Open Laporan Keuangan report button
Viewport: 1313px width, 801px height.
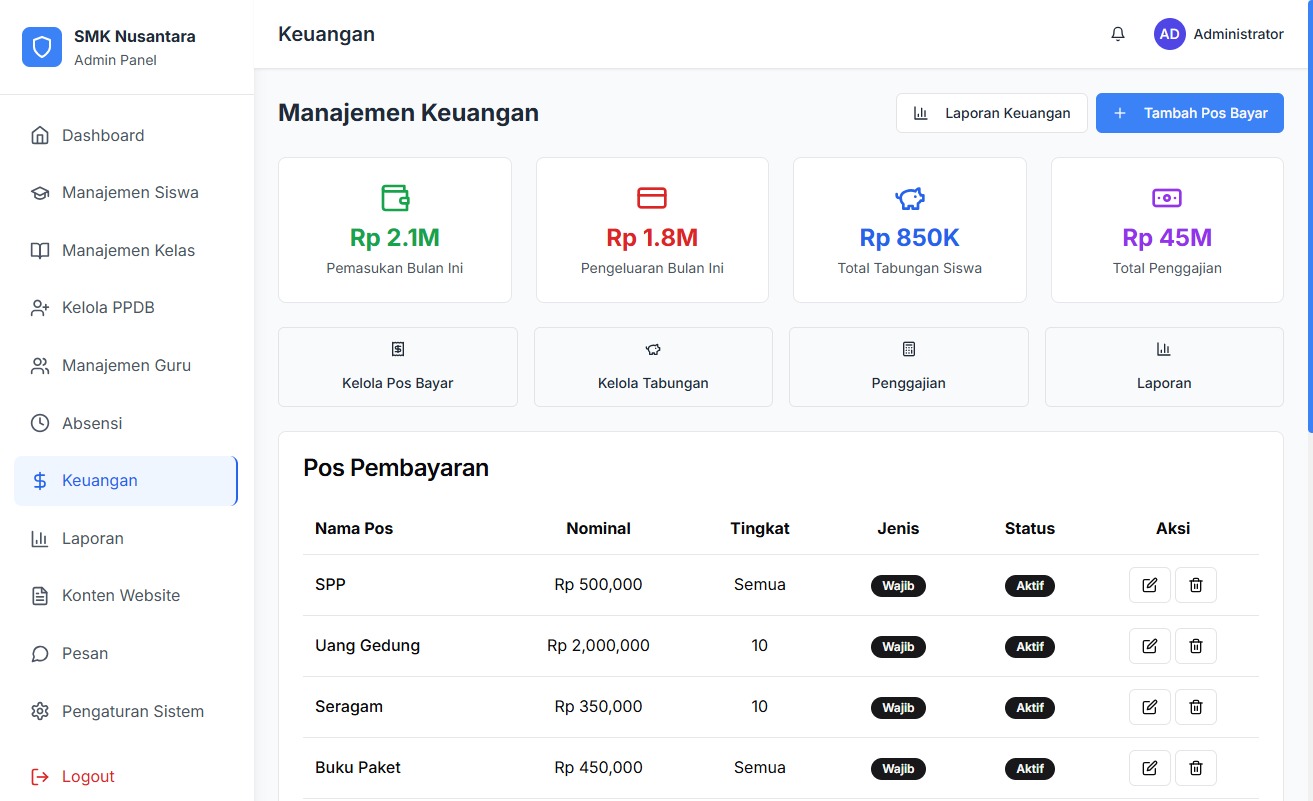tap(991, 113)
